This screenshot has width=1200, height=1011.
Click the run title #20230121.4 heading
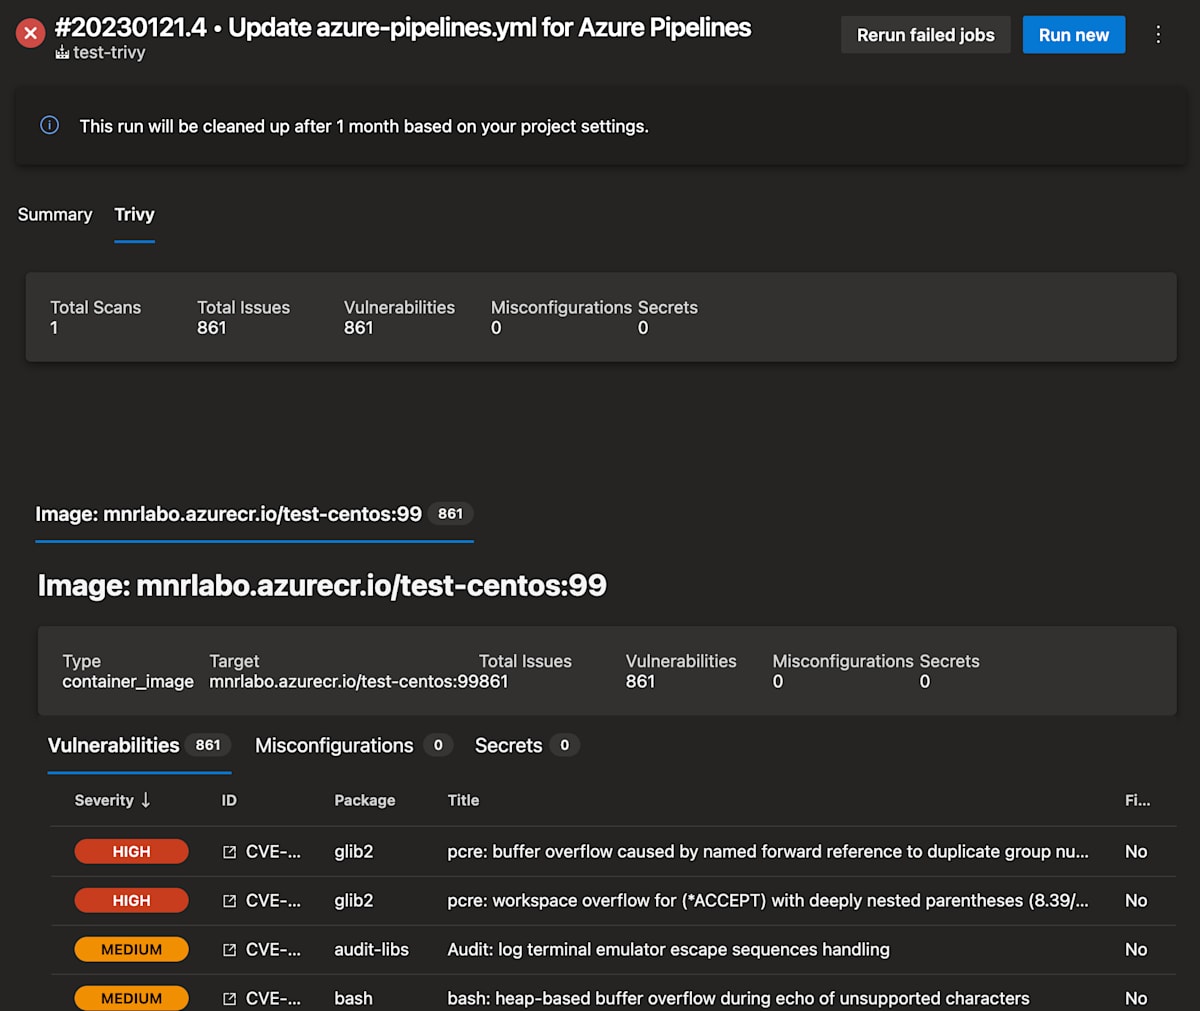[403, 27]
